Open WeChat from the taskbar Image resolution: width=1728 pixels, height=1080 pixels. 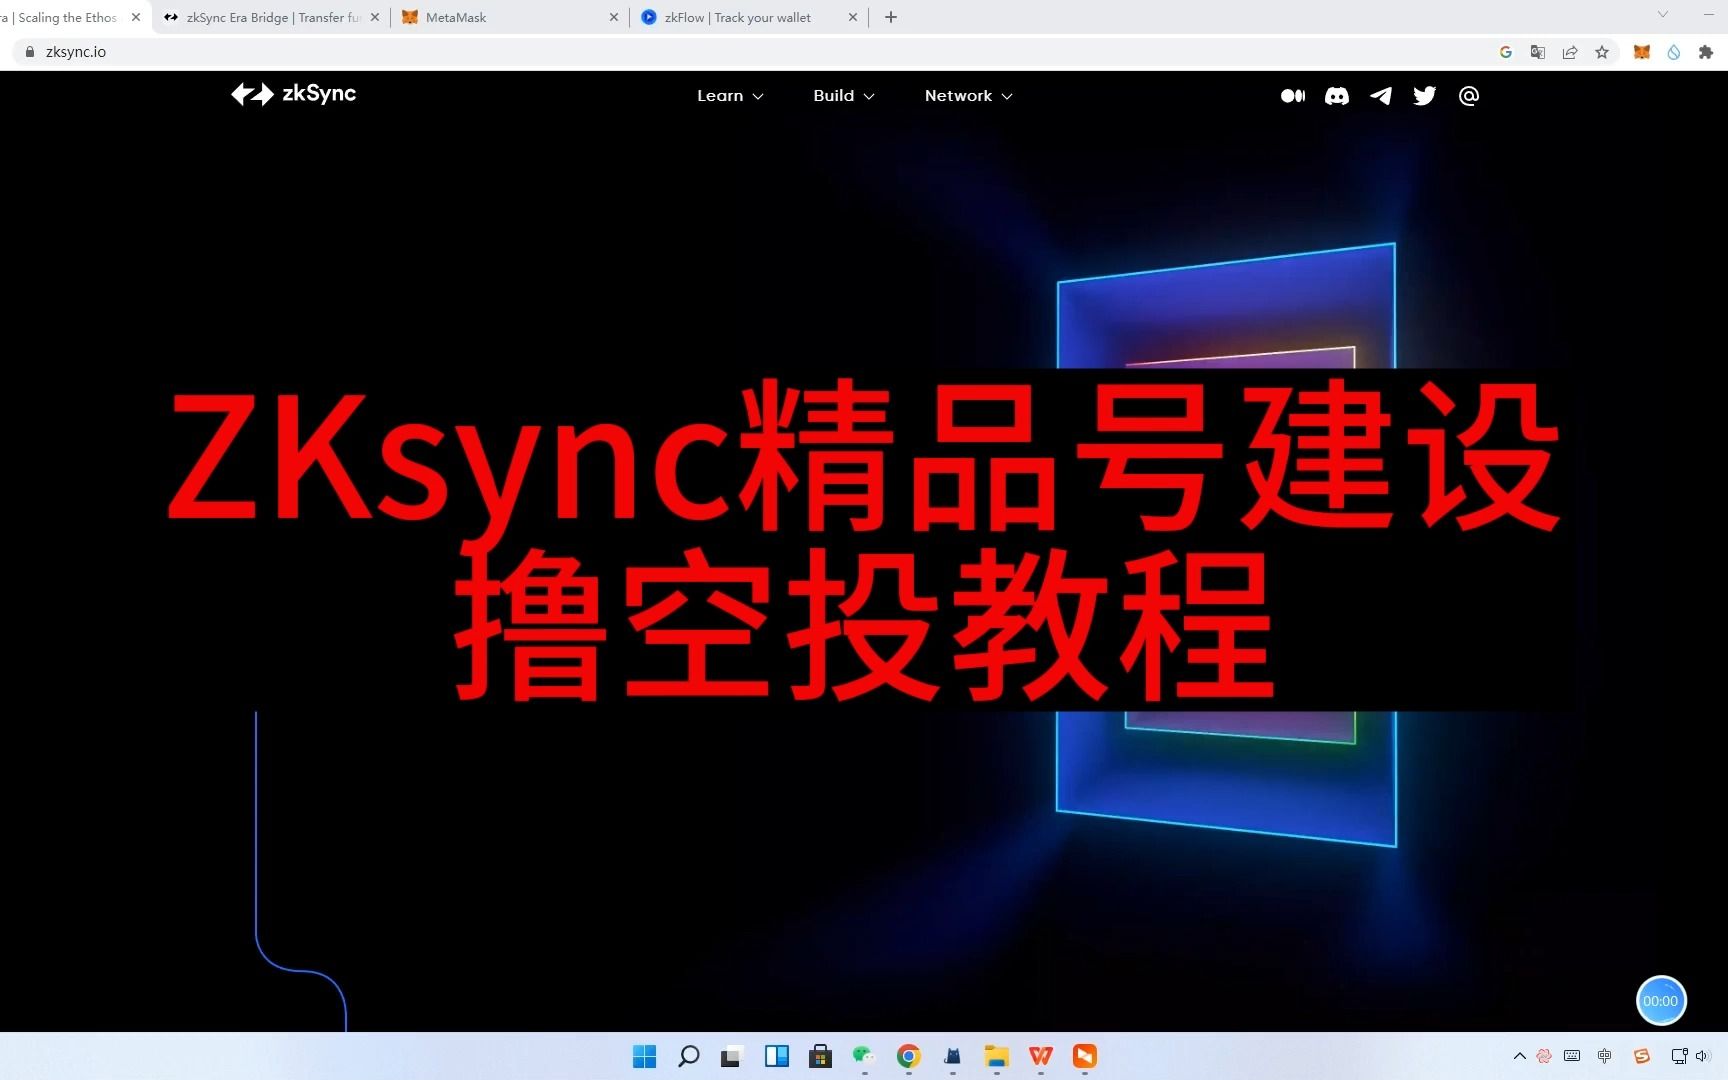(x=864, y=1056)
